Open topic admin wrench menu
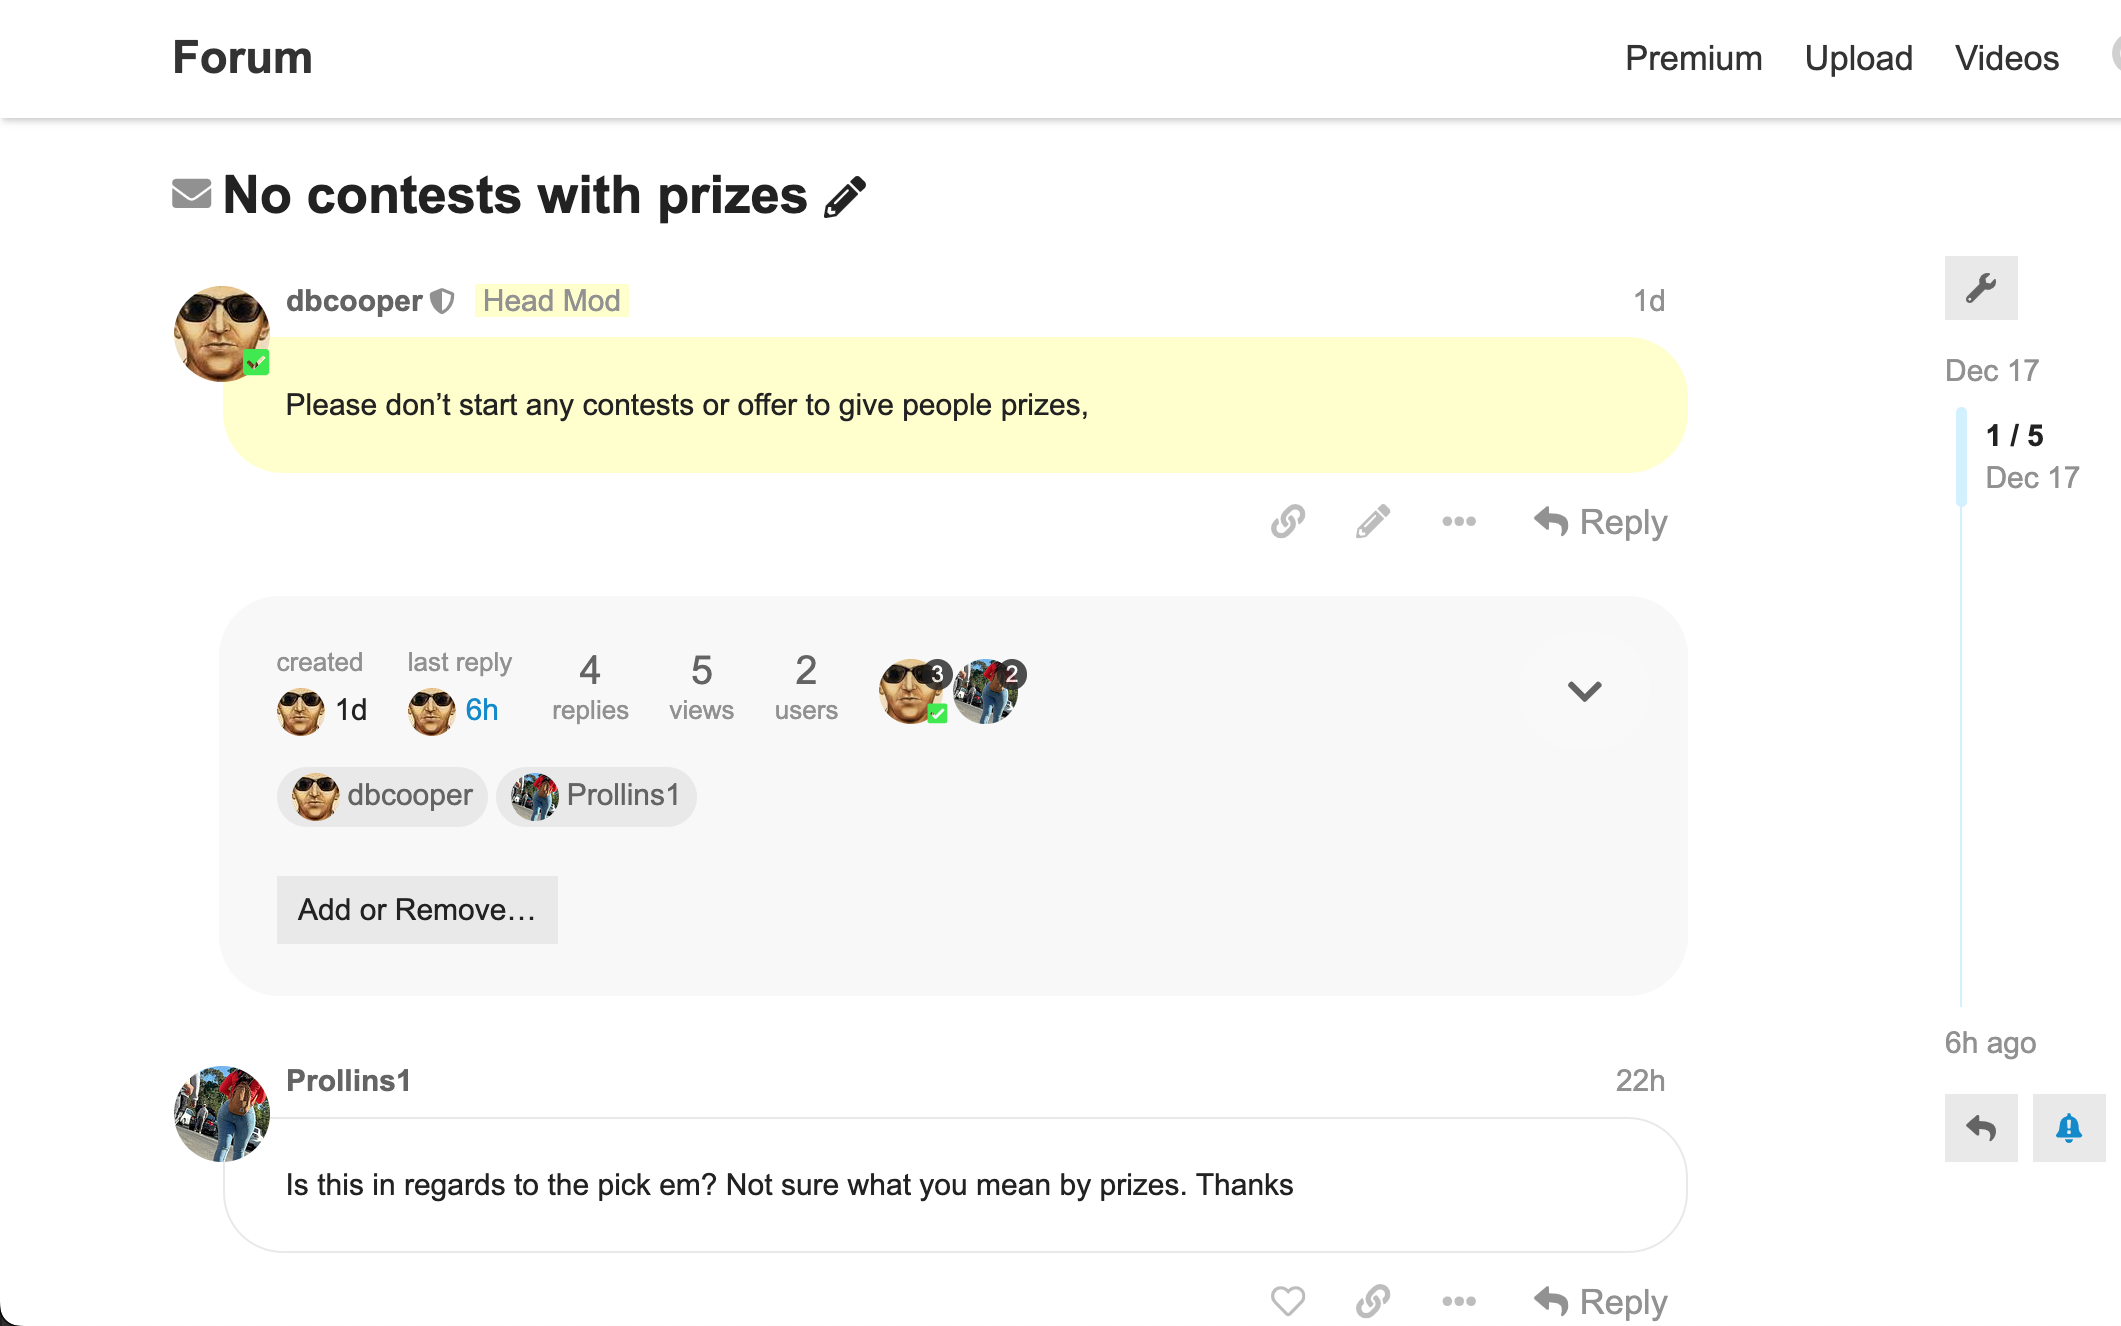This screenshot has width=2121, height=1326. tap(1980, 288)
